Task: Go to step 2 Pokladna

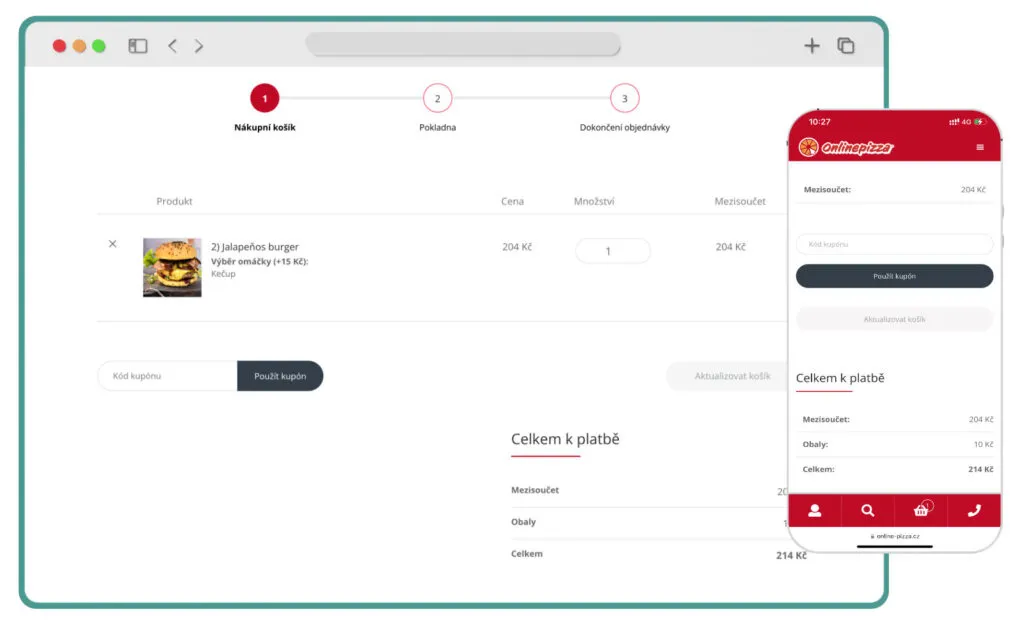Action: point(437,99)
